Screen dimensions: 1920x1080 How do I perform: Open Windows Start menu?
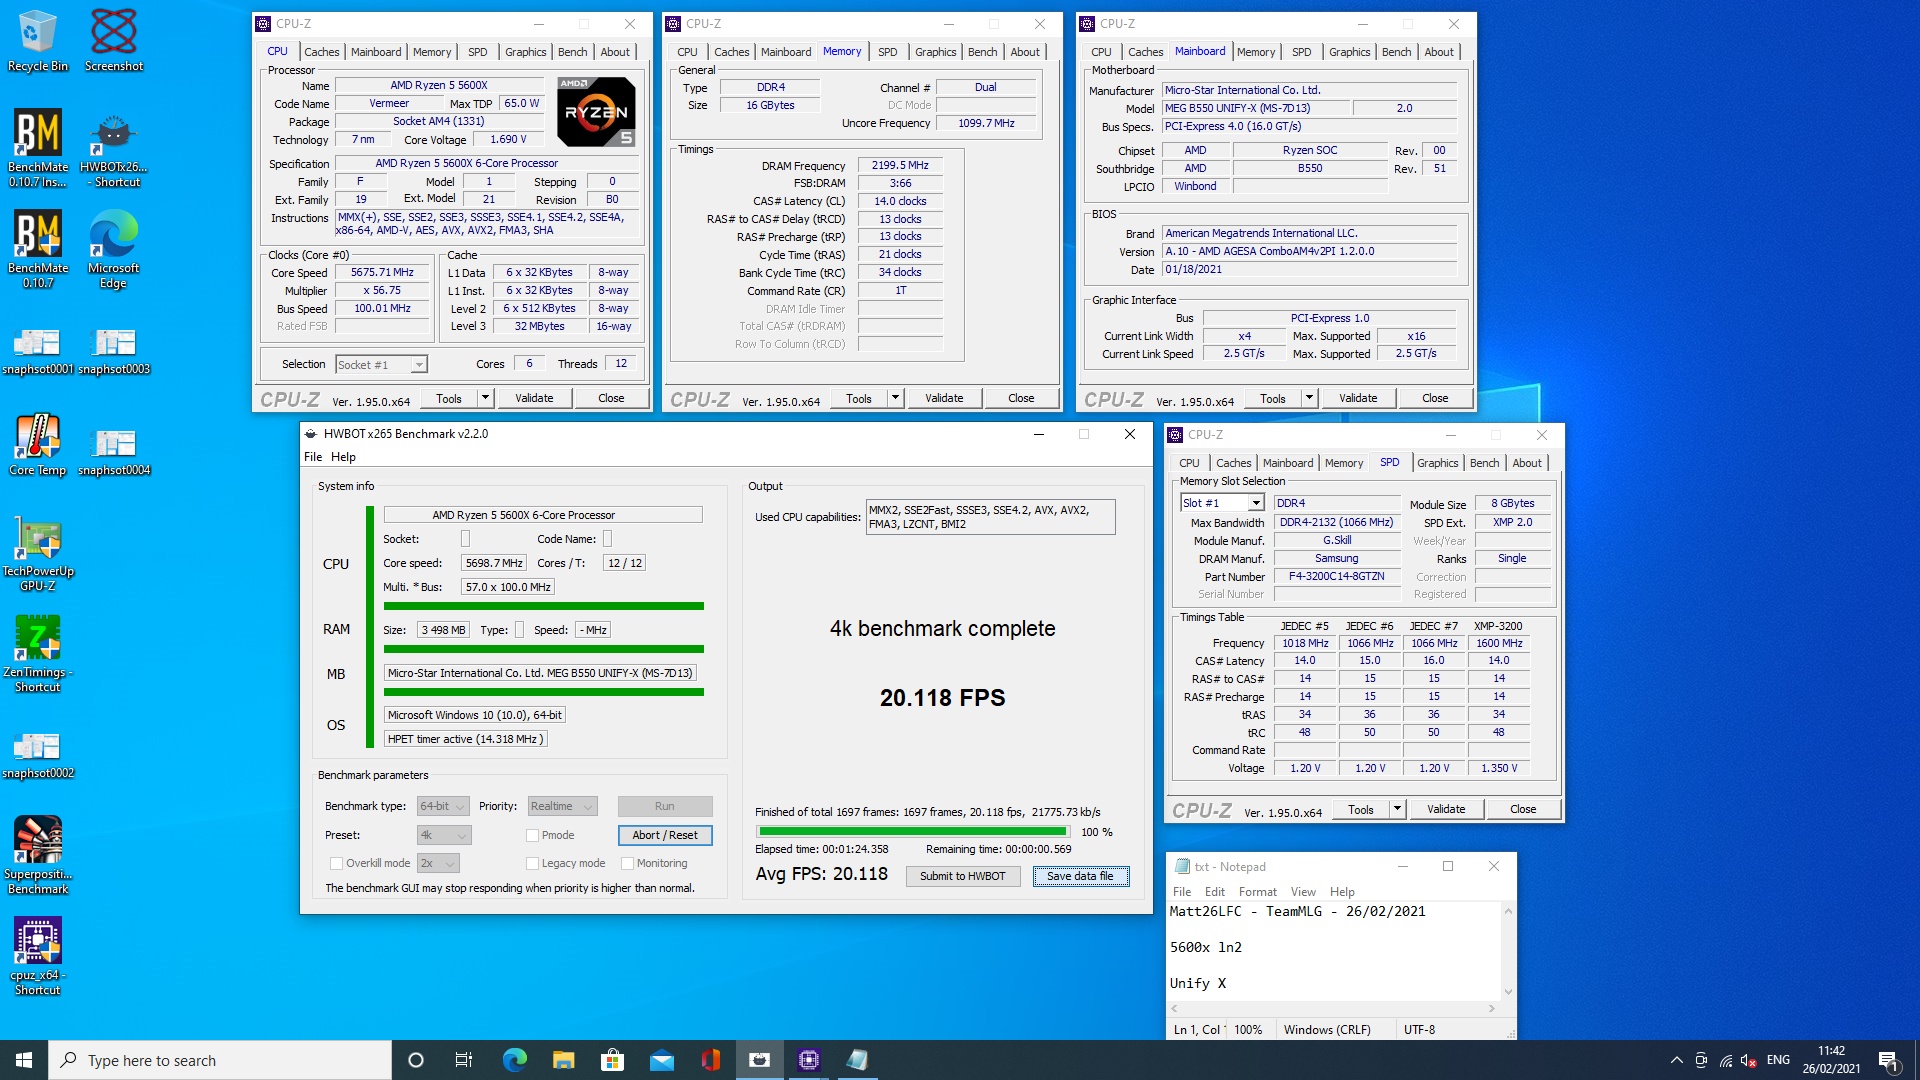(24, 1060)
